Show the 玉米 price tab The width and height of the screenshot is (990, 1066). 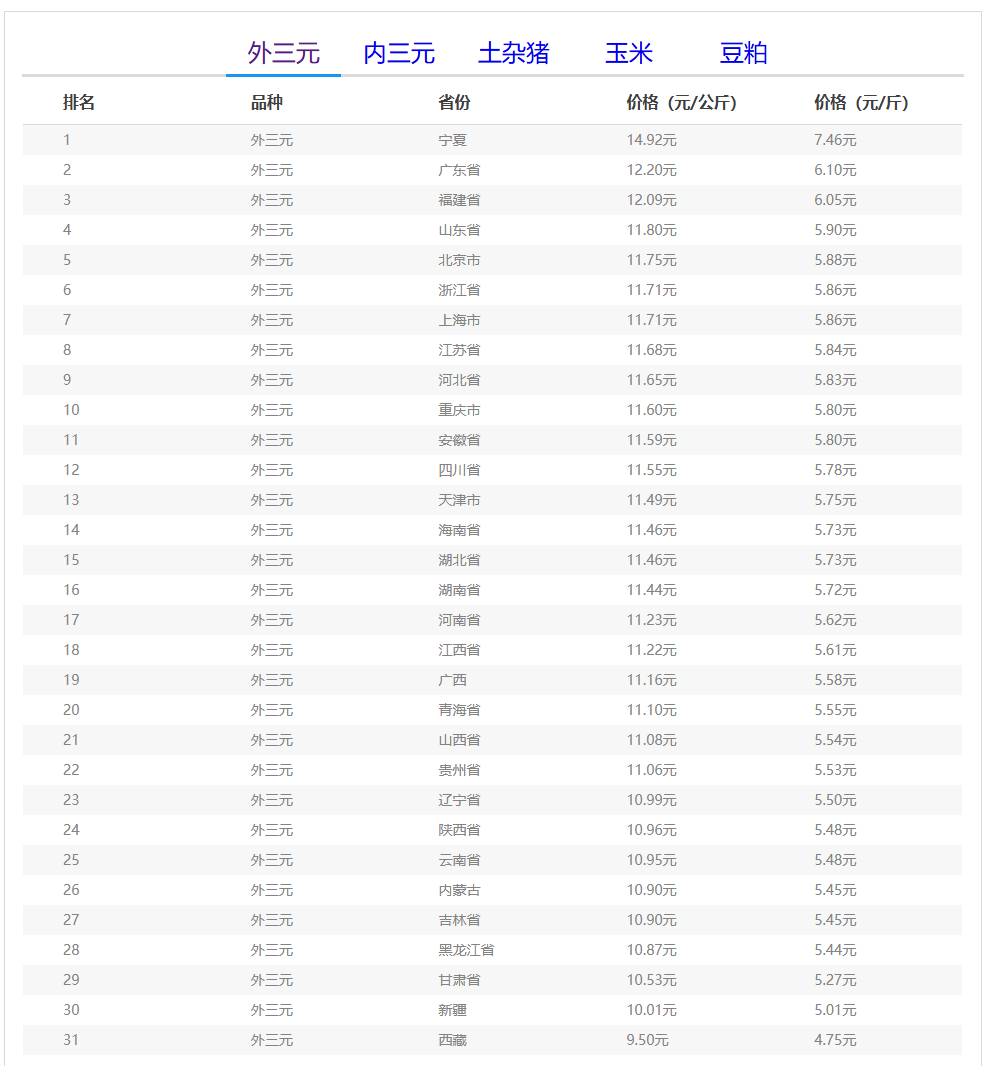click(628, 53)
